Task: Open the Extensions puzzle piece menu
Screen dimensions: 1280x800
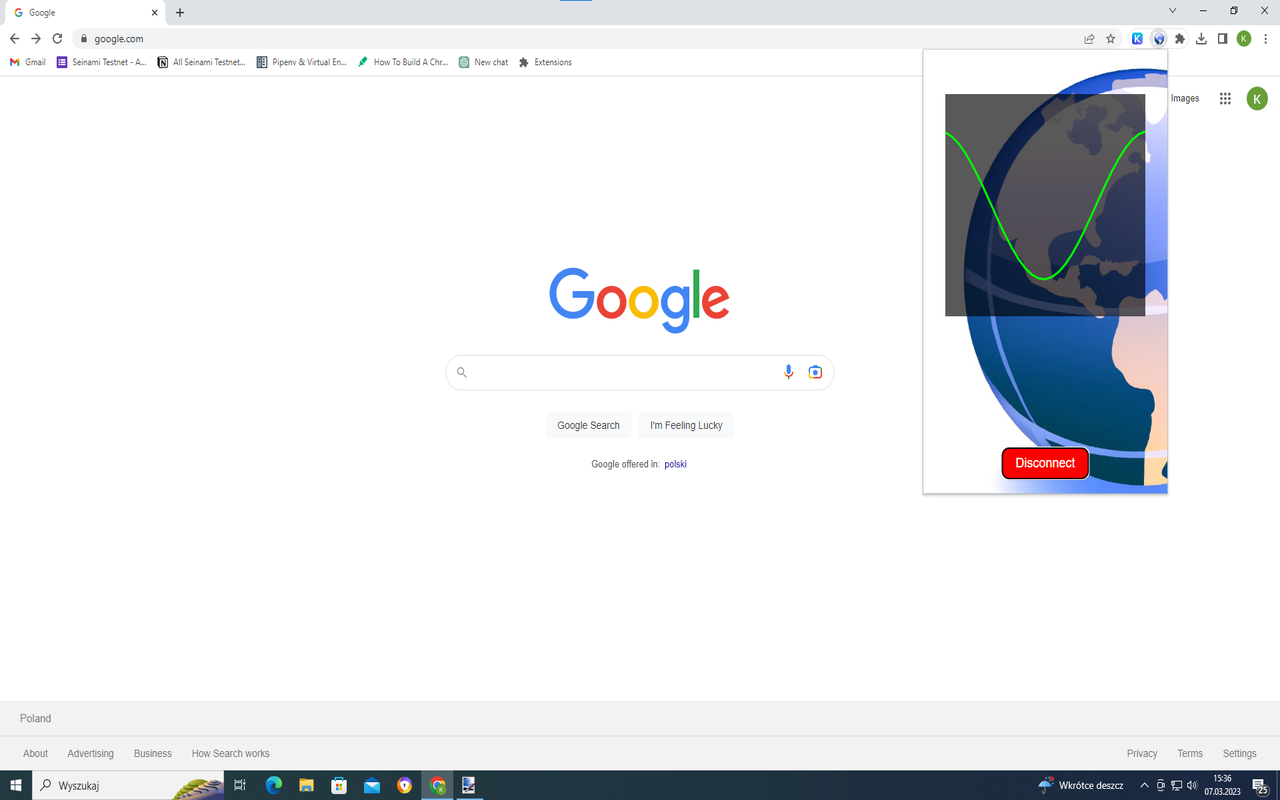Action: pyautogui.click(x=1180, y=39)
